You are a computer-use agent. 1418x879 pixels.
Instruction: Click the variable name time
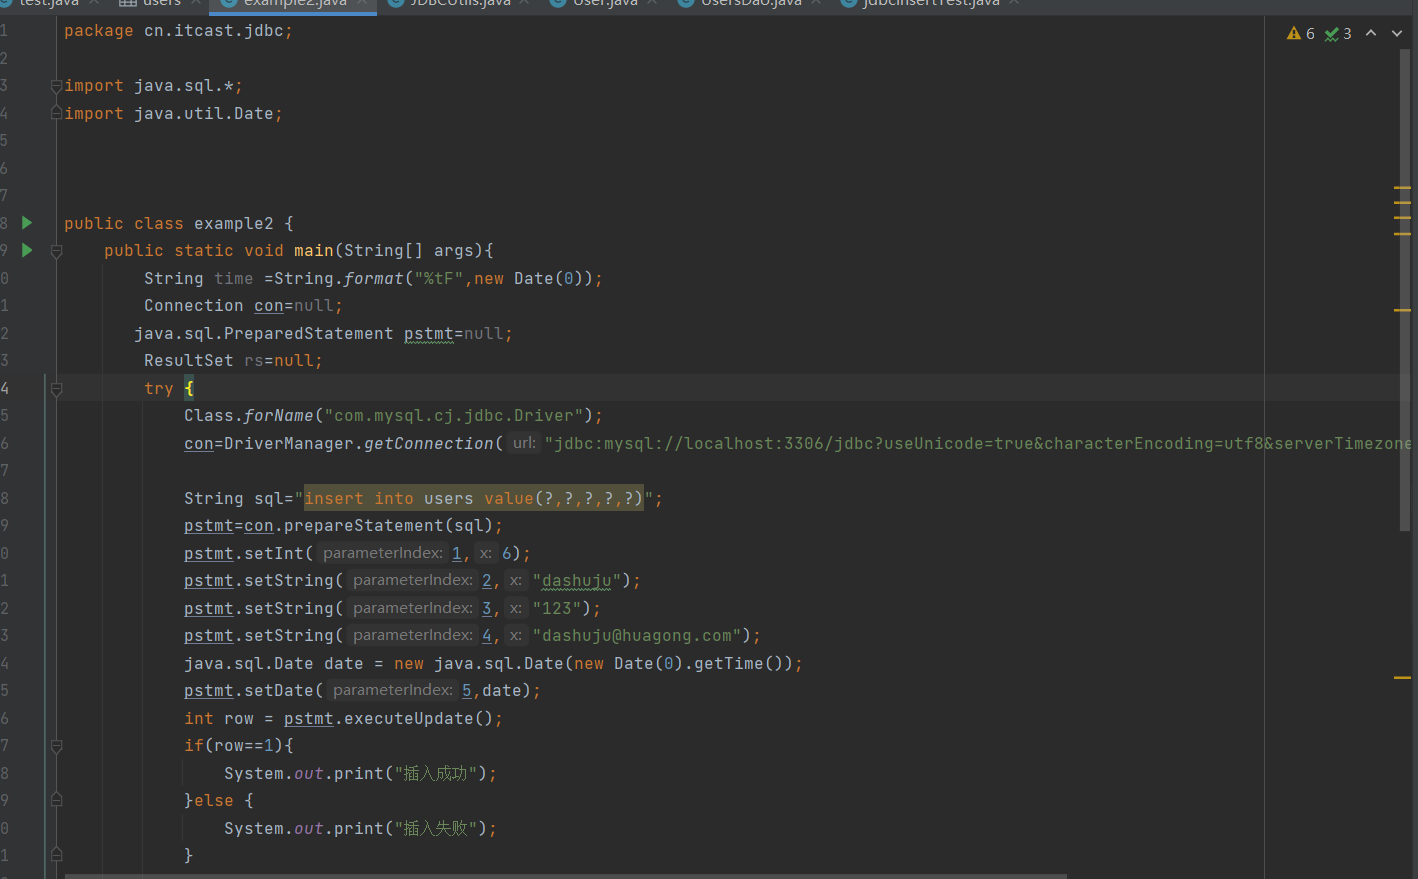pos(234,279)
